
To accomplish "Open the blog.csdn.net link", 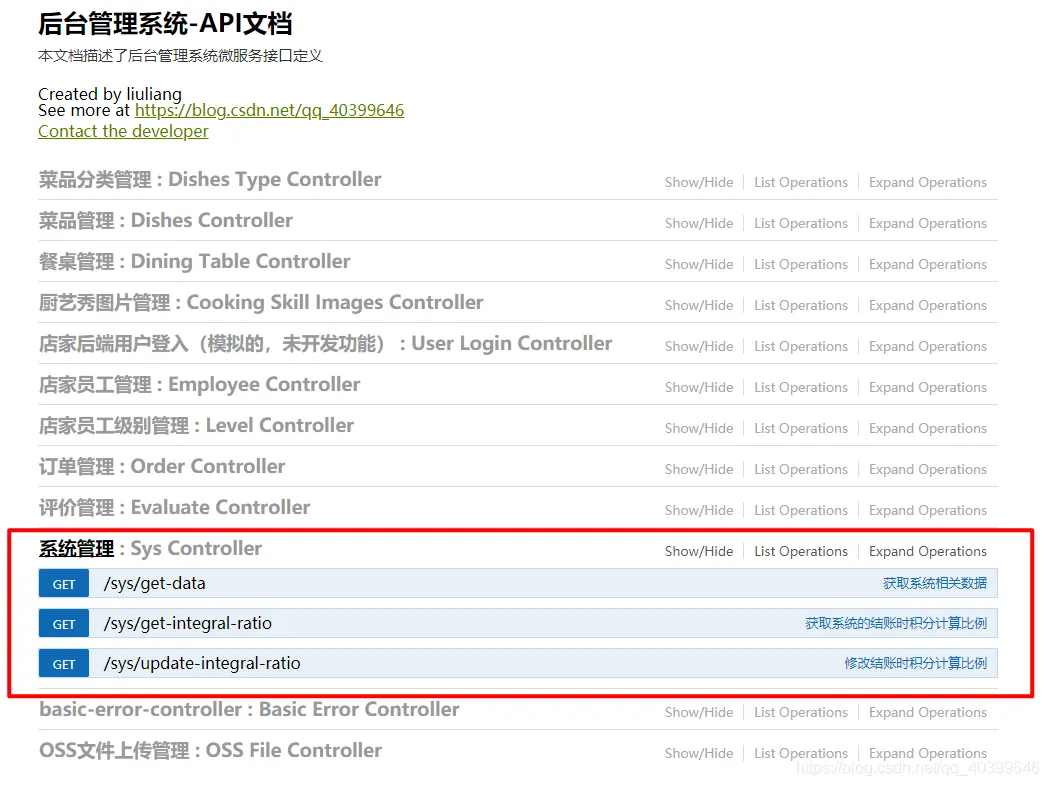I will pos(268,110).
